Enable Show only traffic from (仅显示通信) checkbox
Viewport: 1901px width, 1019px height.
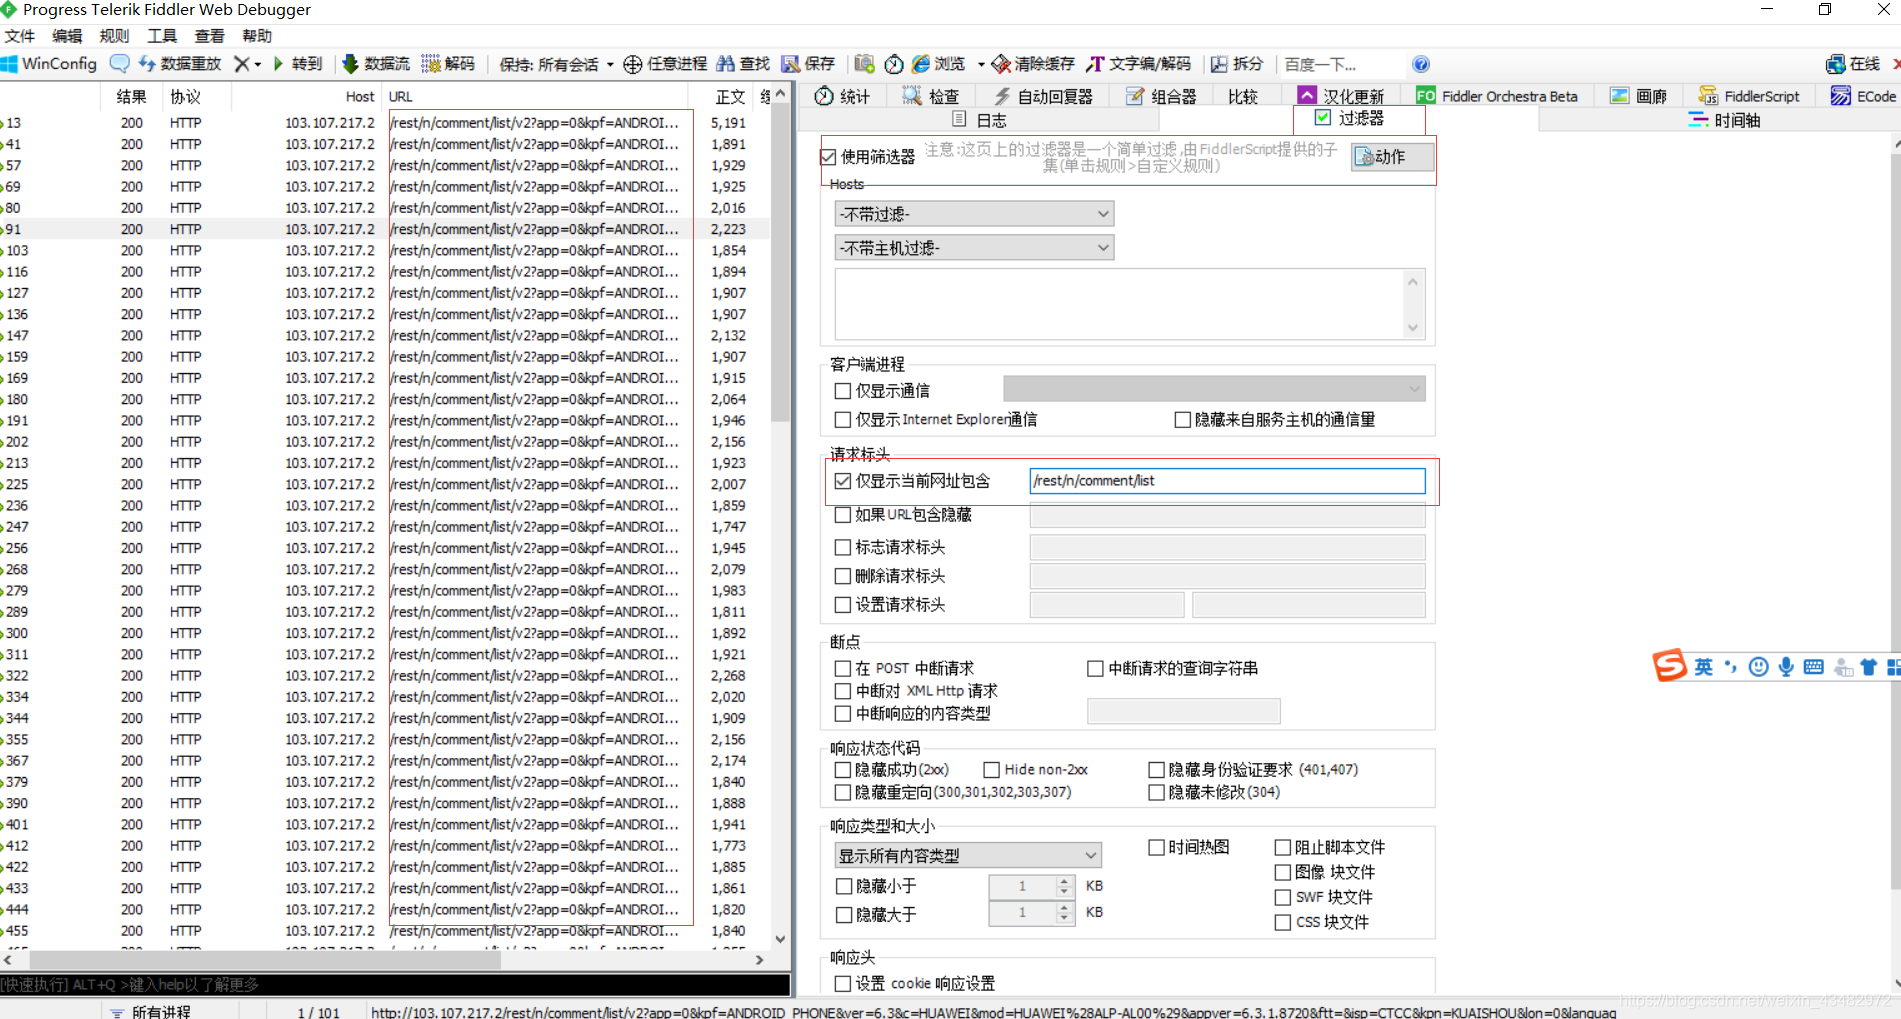pos(843,391)
